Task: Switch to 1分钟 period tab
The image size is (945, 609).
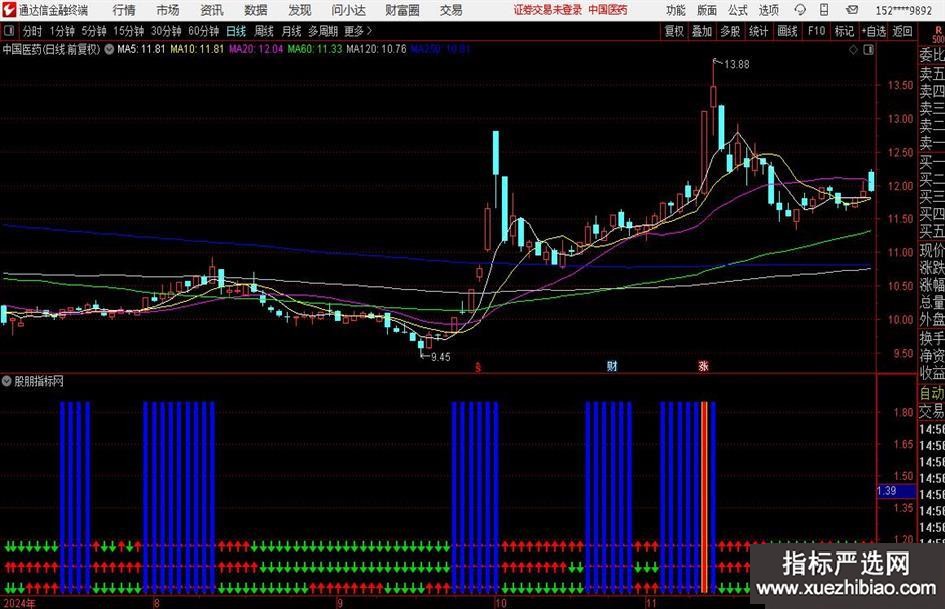Action: 61,31
